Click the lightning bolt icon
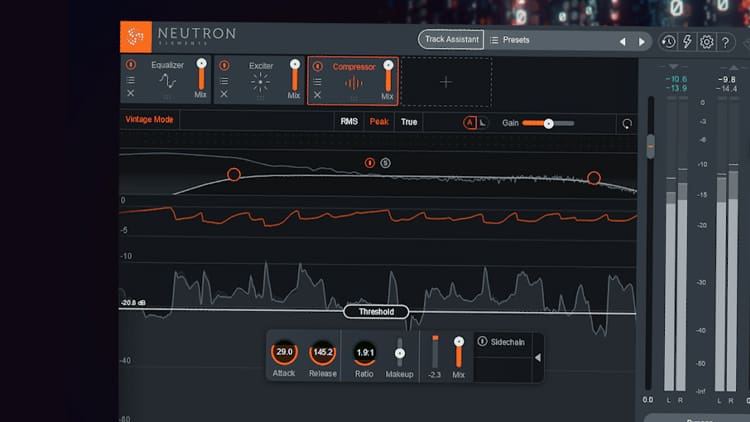Viewport: 750px width, 422px height. point(688,41)
